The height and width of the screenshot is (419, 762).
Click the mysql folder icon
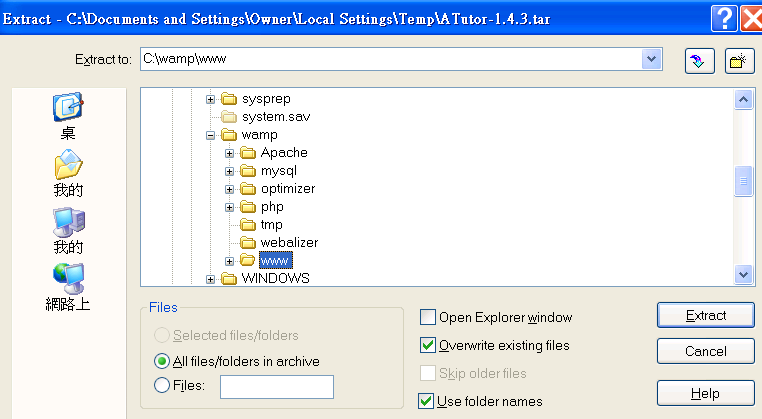click(248, 171)
